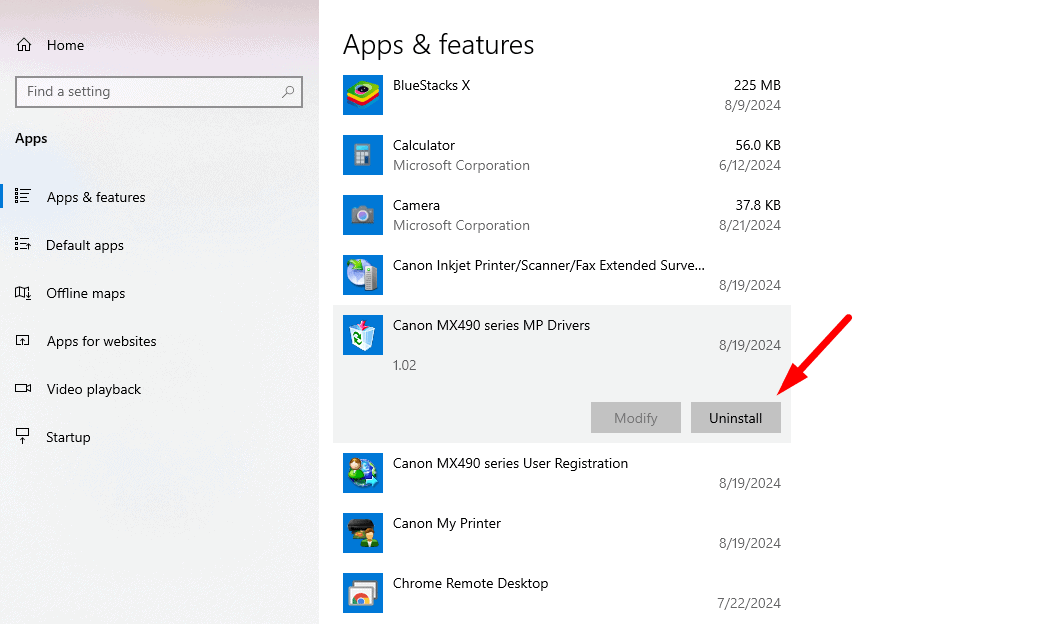Click the Calculator app icon
1046x624 pixels.
pos(363,155)
